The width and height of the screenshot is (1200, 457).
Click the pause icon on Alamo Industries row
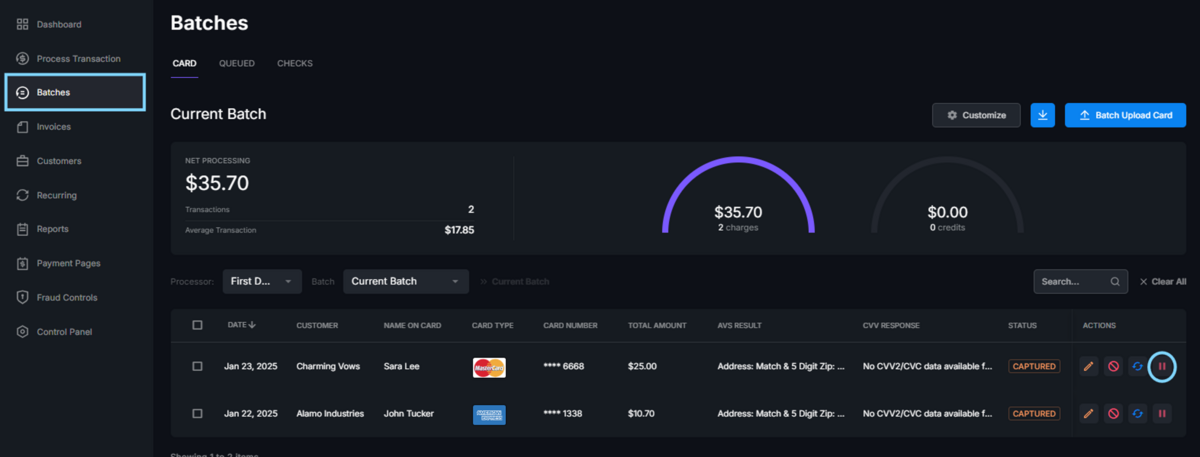1161,414
